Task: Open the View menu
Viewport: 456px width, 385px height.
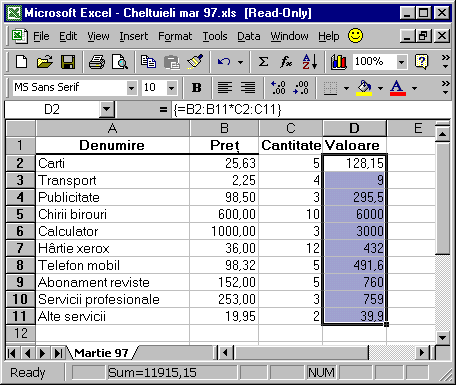Action: tap(98, 36)
